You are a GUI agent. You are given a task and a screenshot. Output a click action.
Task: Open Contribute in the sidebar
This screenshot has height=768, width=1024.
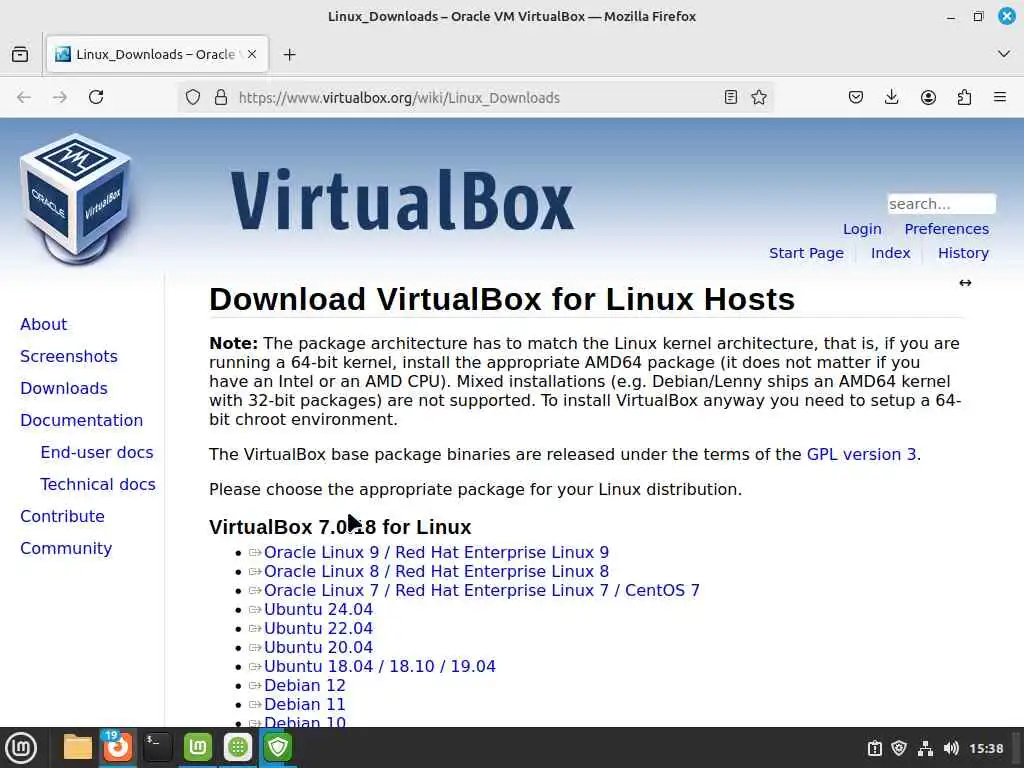click(63, 517)
